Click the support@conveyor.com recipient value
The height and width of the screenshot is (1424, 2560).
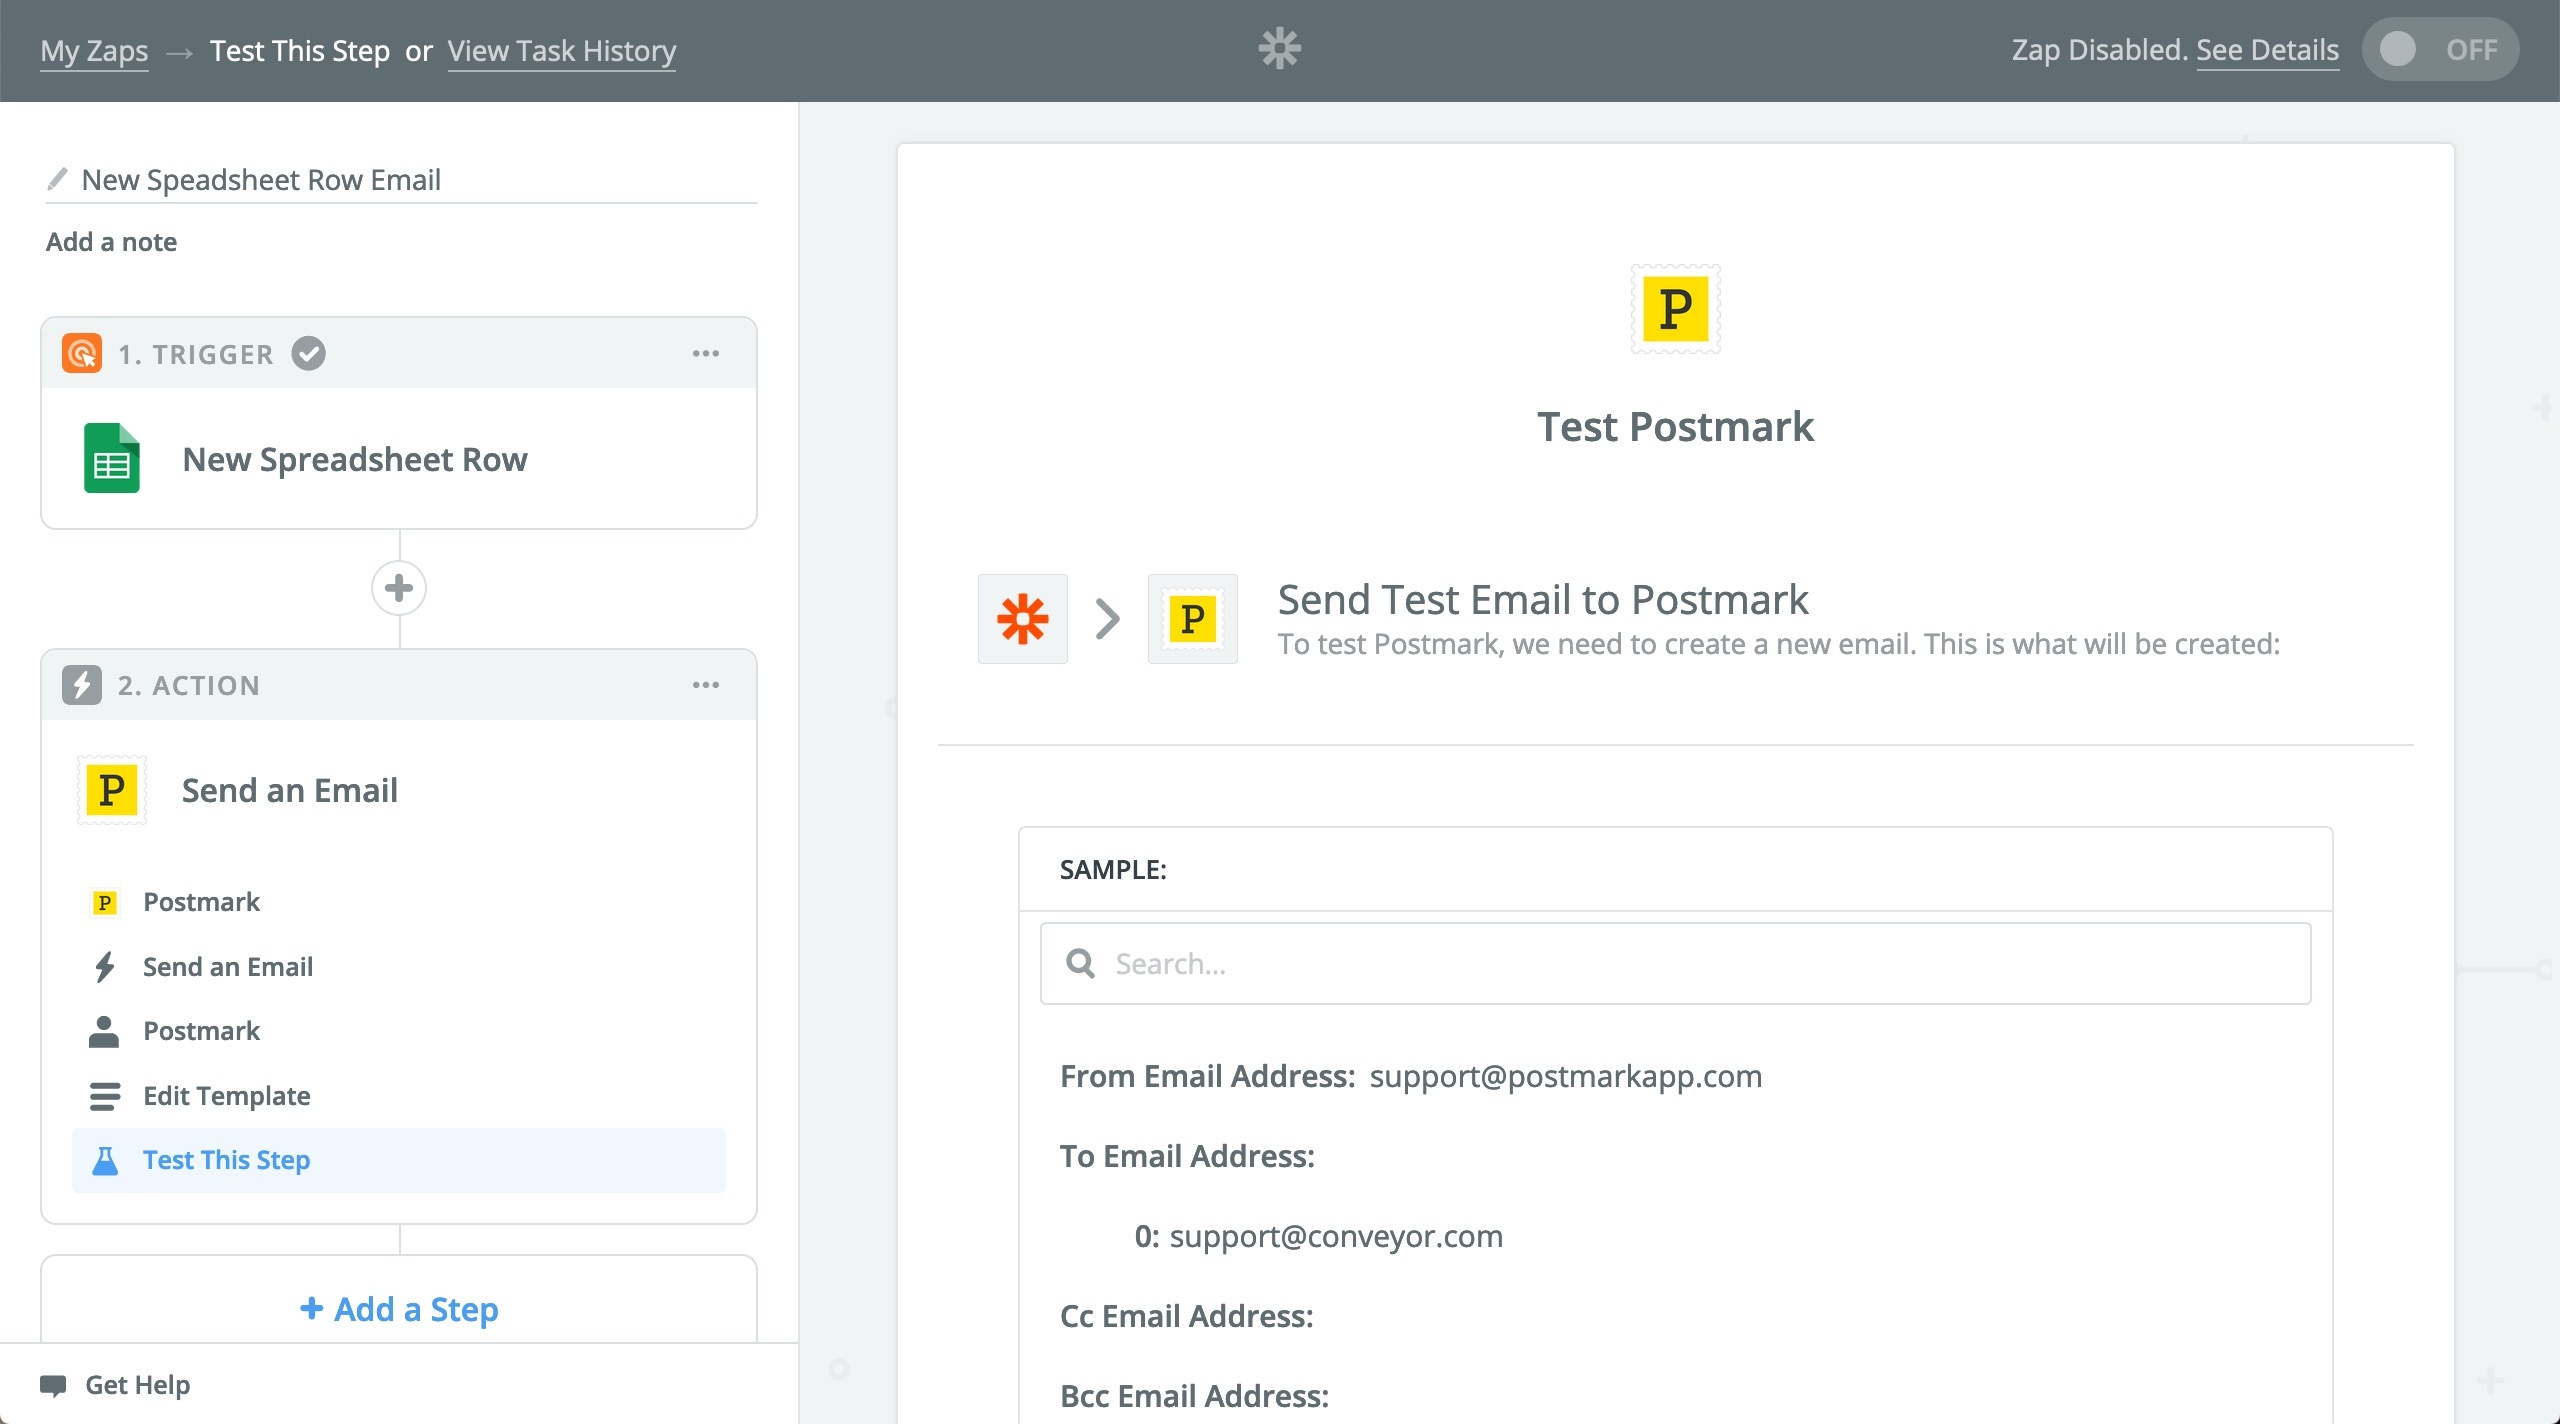[x=1336, y=1236]
